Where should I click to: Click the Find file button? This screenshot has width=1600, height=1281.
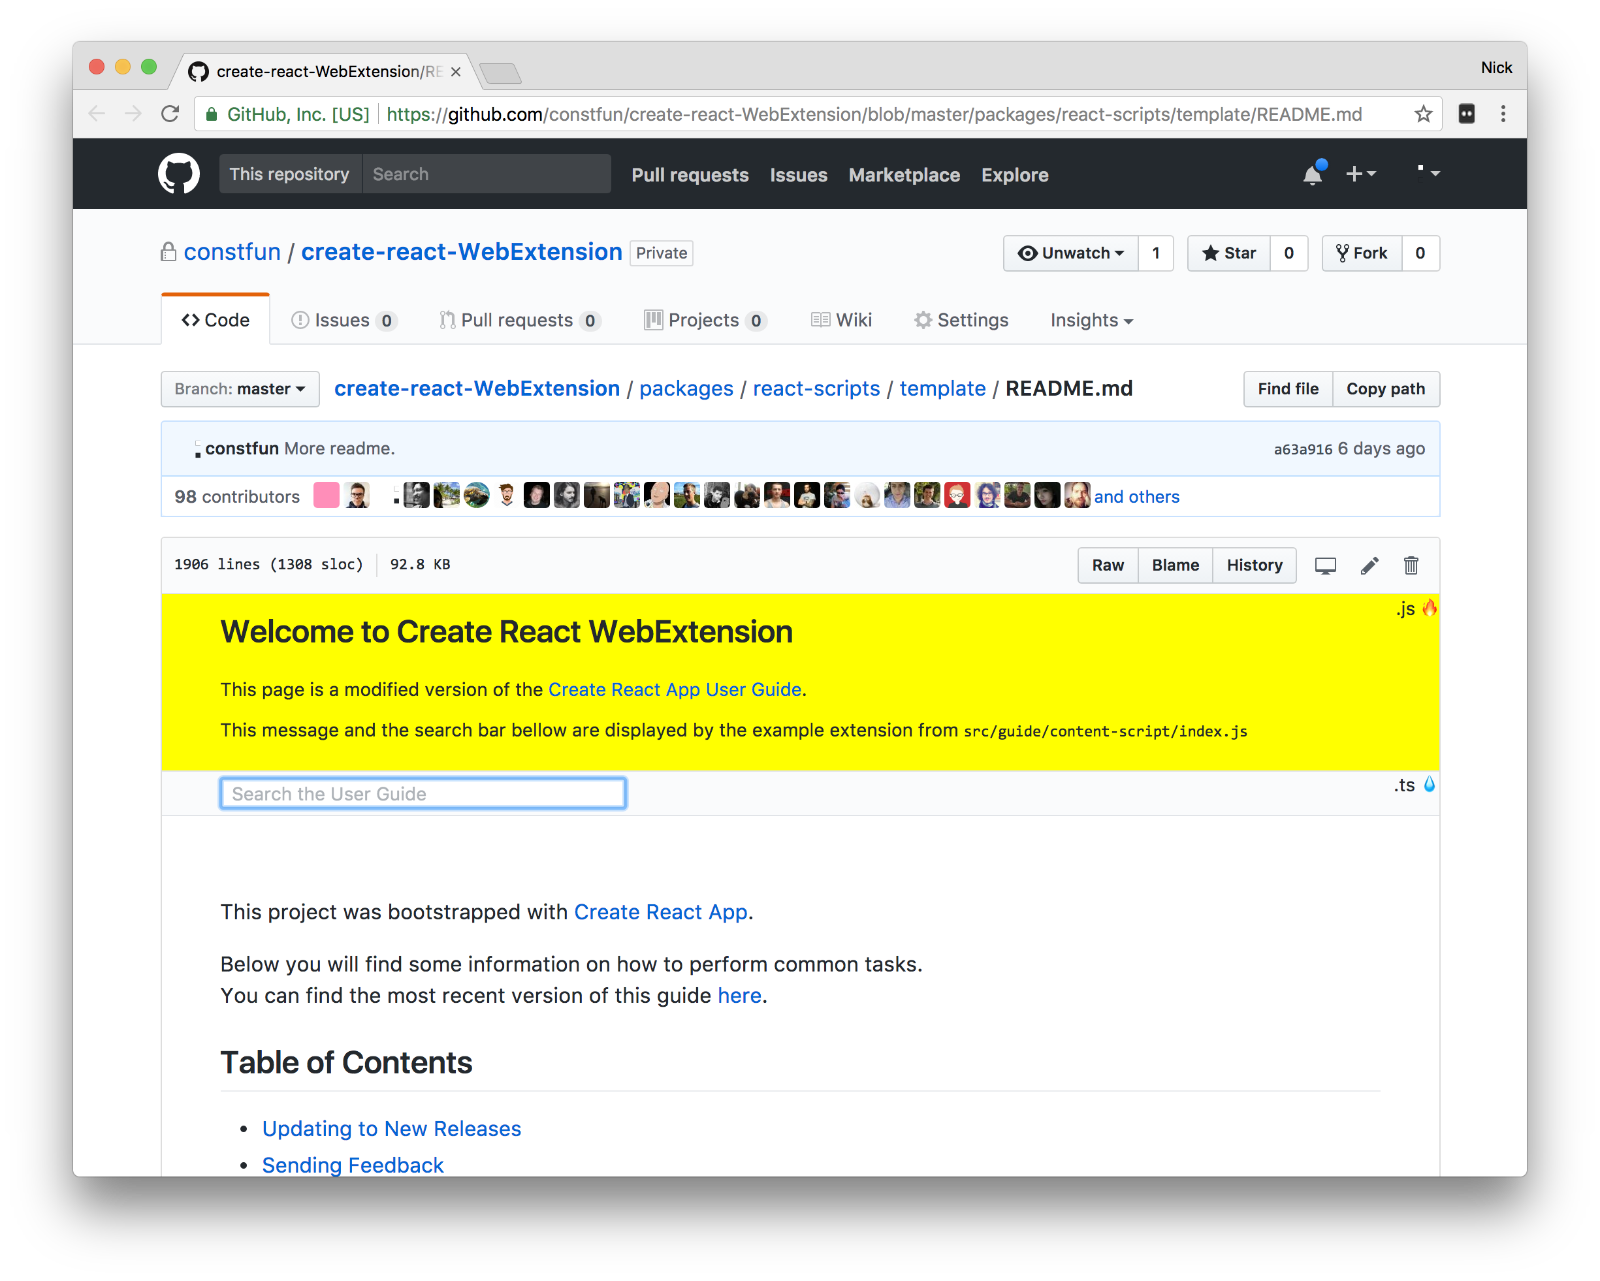1288,389
